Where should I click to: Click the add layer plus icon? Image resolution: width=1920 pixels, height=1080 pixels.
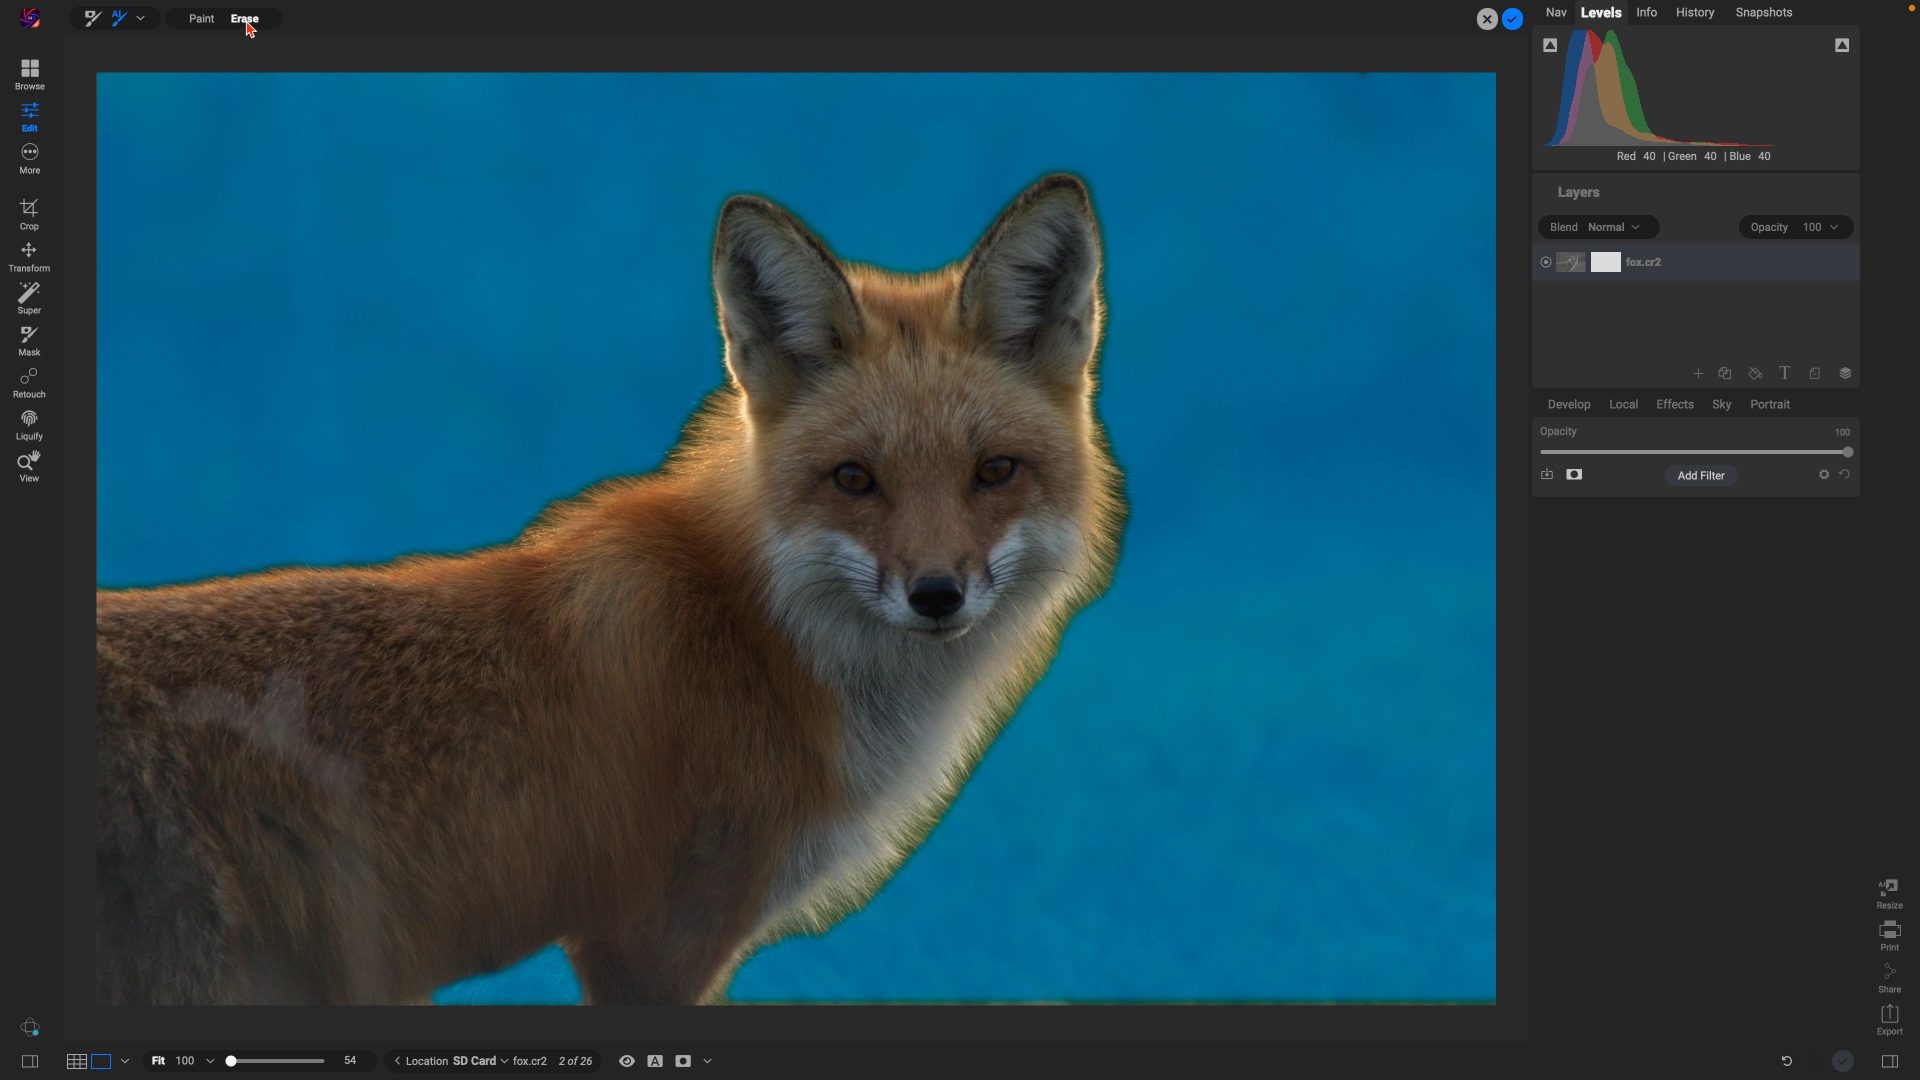(1697, 374)
